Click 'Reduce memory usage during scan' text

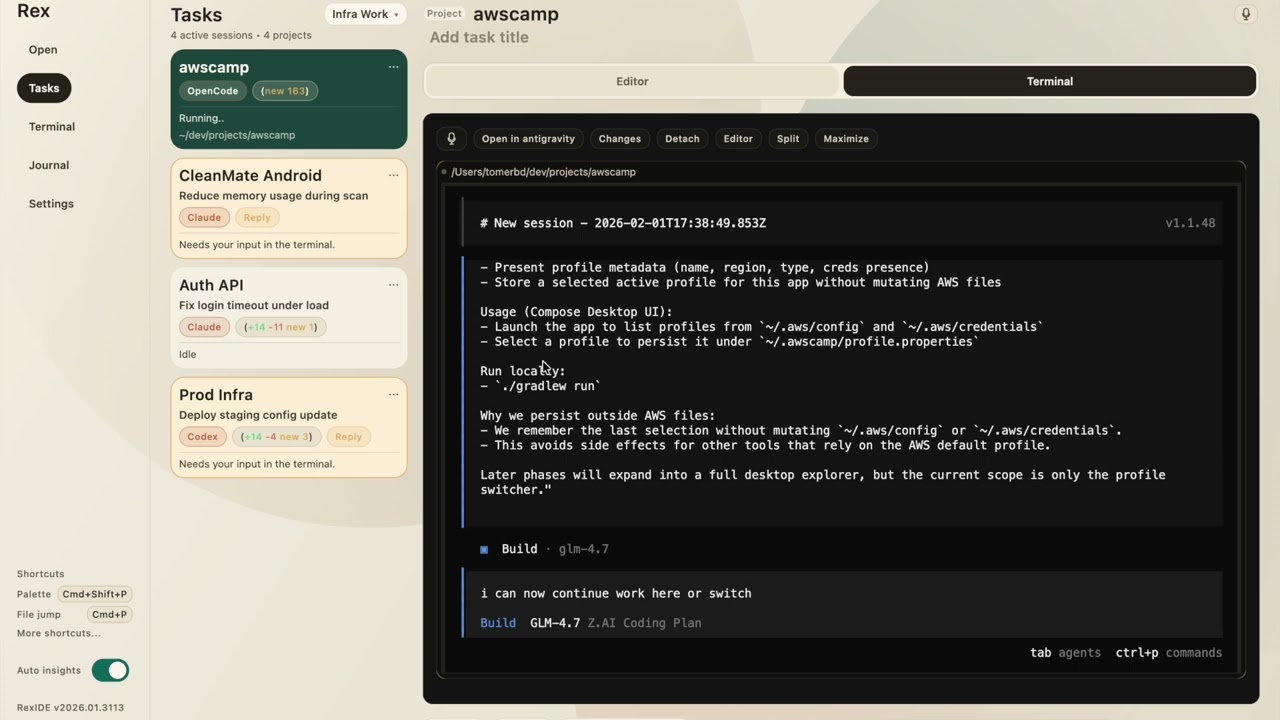pyautogui.click(x=274, y=196)
